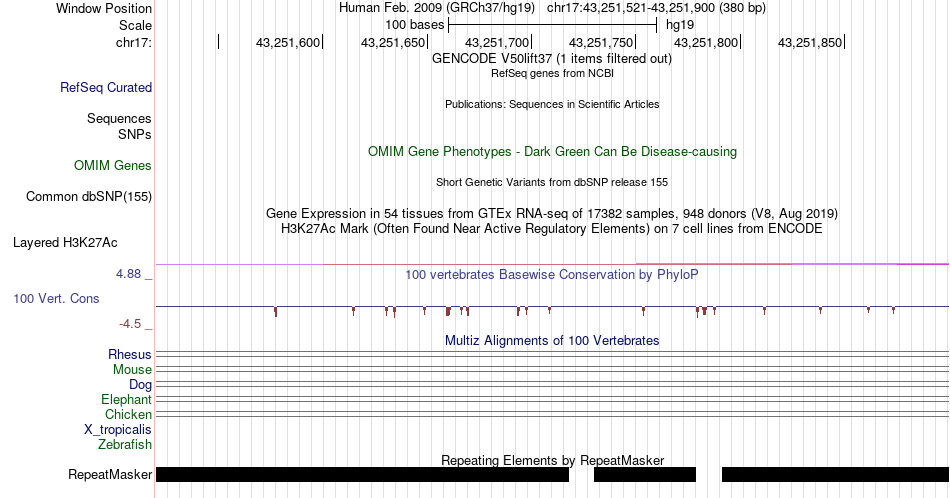The image size is (950, 498).
Task: Click Short Genetic Variants from dbSNP title
Action: click(x=552, y=182)
